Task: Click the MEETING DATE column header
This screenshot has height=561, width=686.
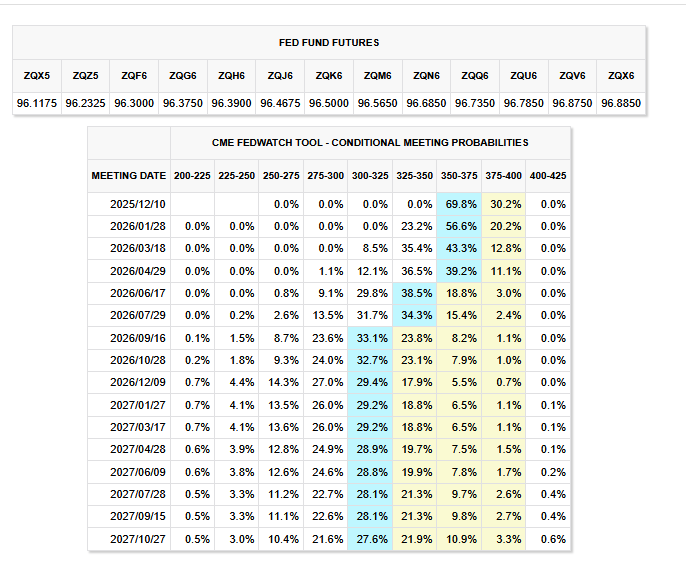Action: 128,175
